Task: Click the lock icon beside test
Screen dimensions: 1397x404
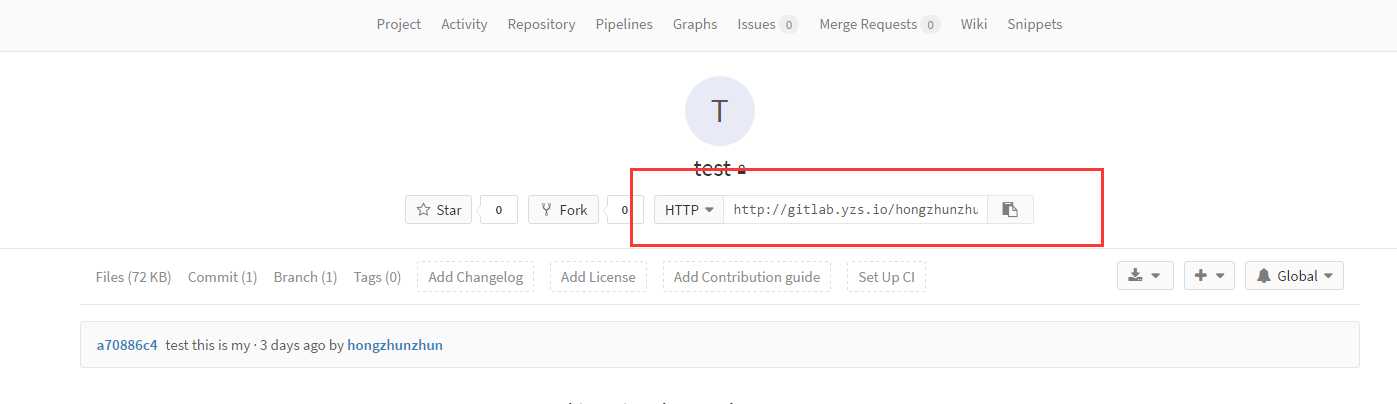Action: click(x=742, y=170)
